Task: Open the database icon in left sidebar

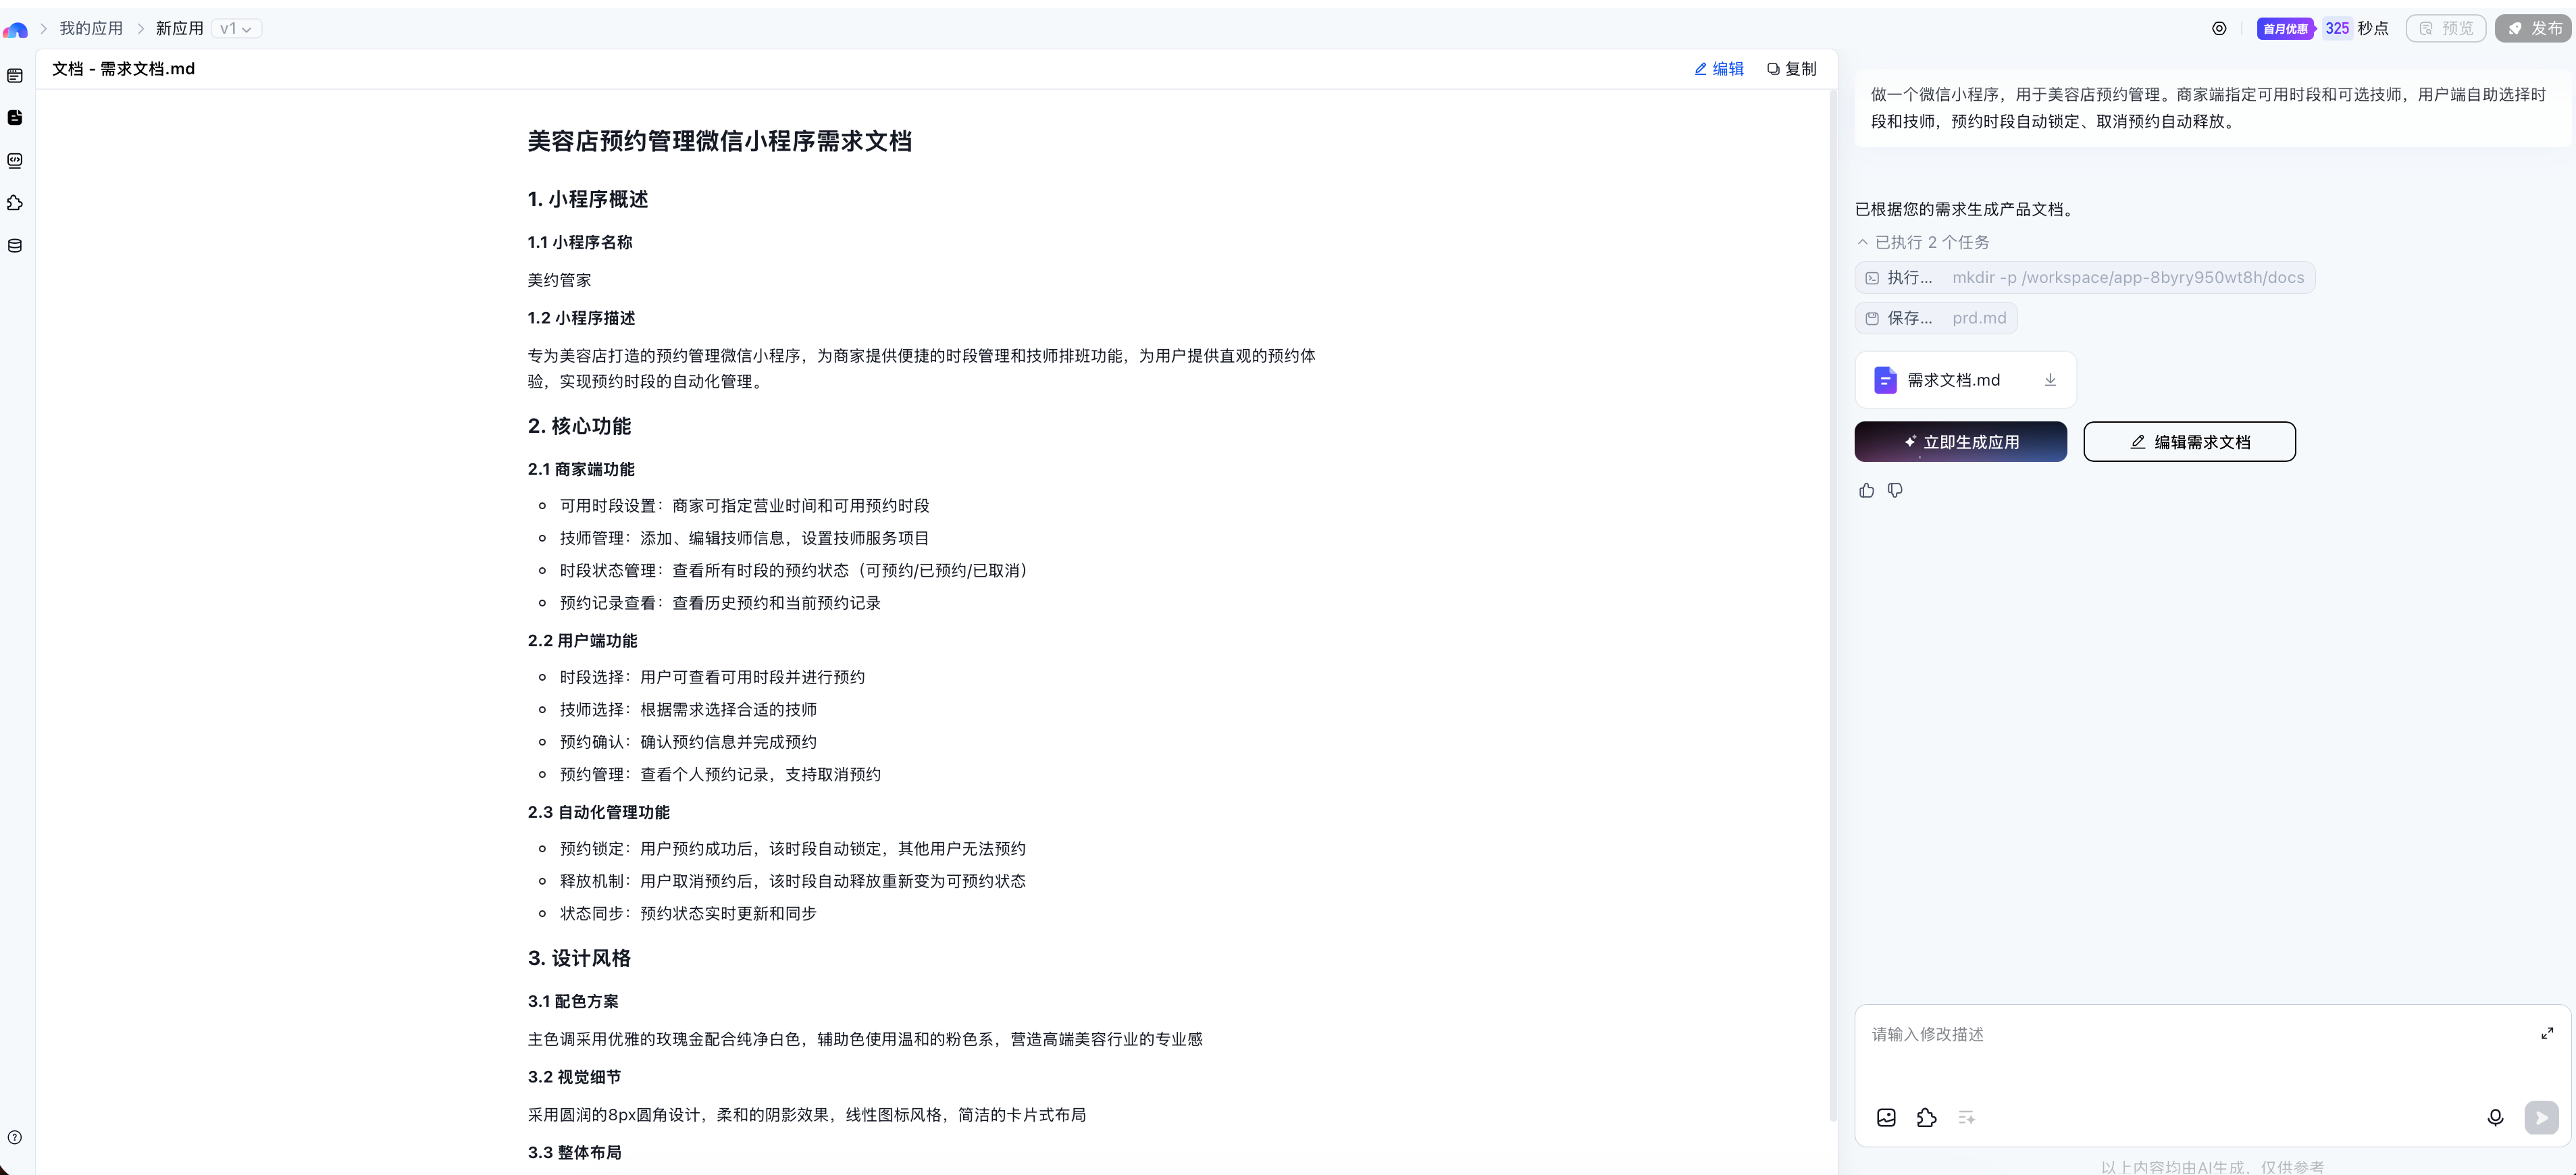Action: [x=15, y=246]
